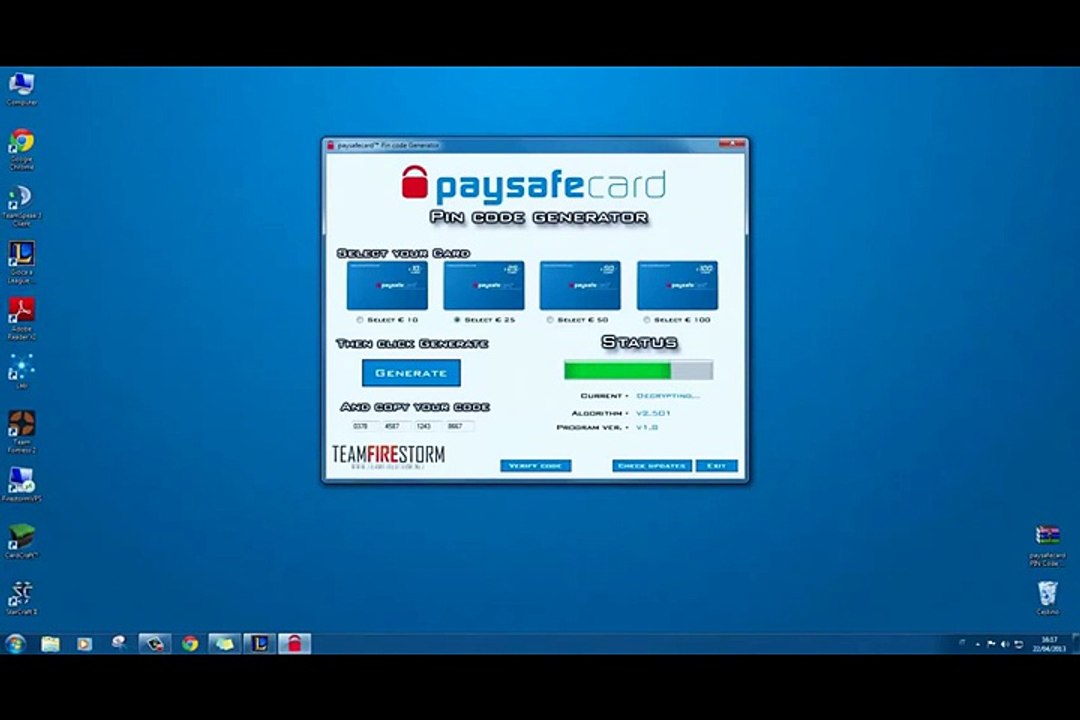The image size is (1080, 720).
Task: Open the League of Legends desktop shortcut
Action: click(x=21, y=262)
